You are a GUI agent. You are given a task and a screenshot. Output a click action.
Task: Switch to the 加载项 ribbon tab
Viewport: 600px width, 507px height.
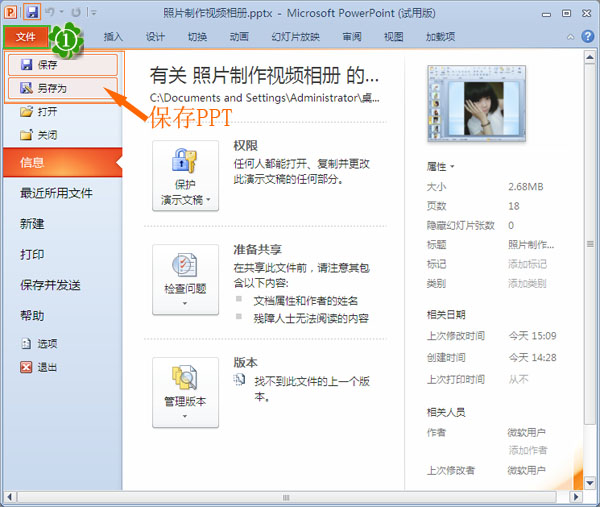440,37
